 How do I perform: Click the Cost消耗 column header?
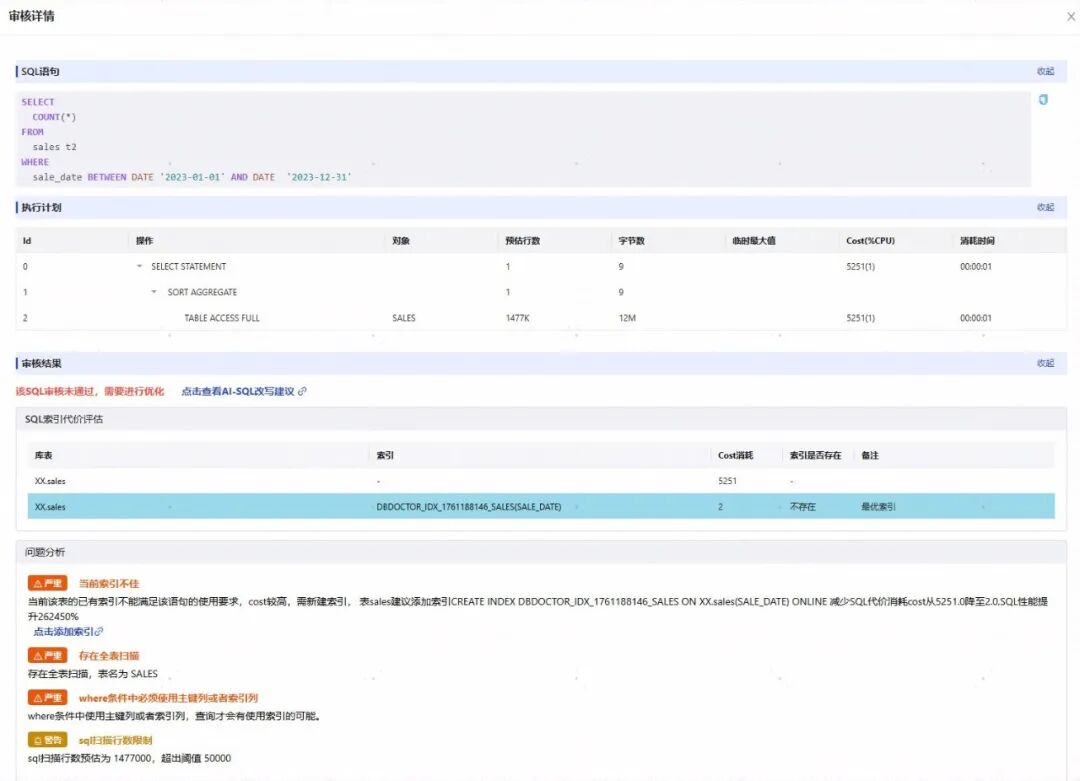pyautogui.click(x=736, y=455)
